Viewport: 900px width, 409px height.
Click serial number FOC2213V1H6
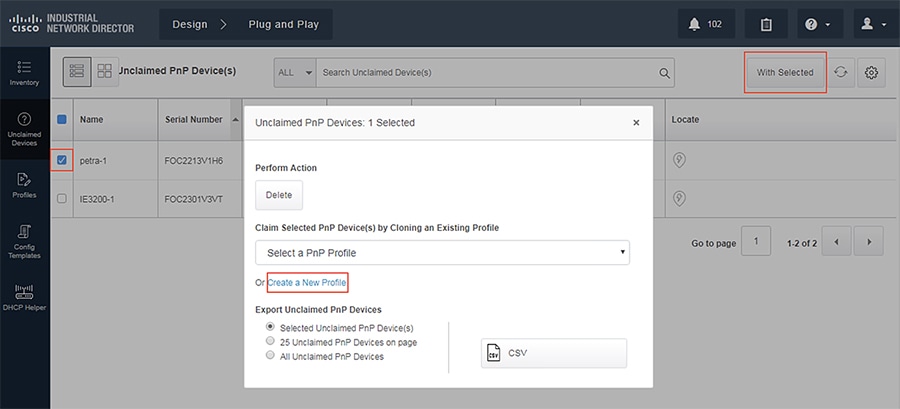(194, 161)
